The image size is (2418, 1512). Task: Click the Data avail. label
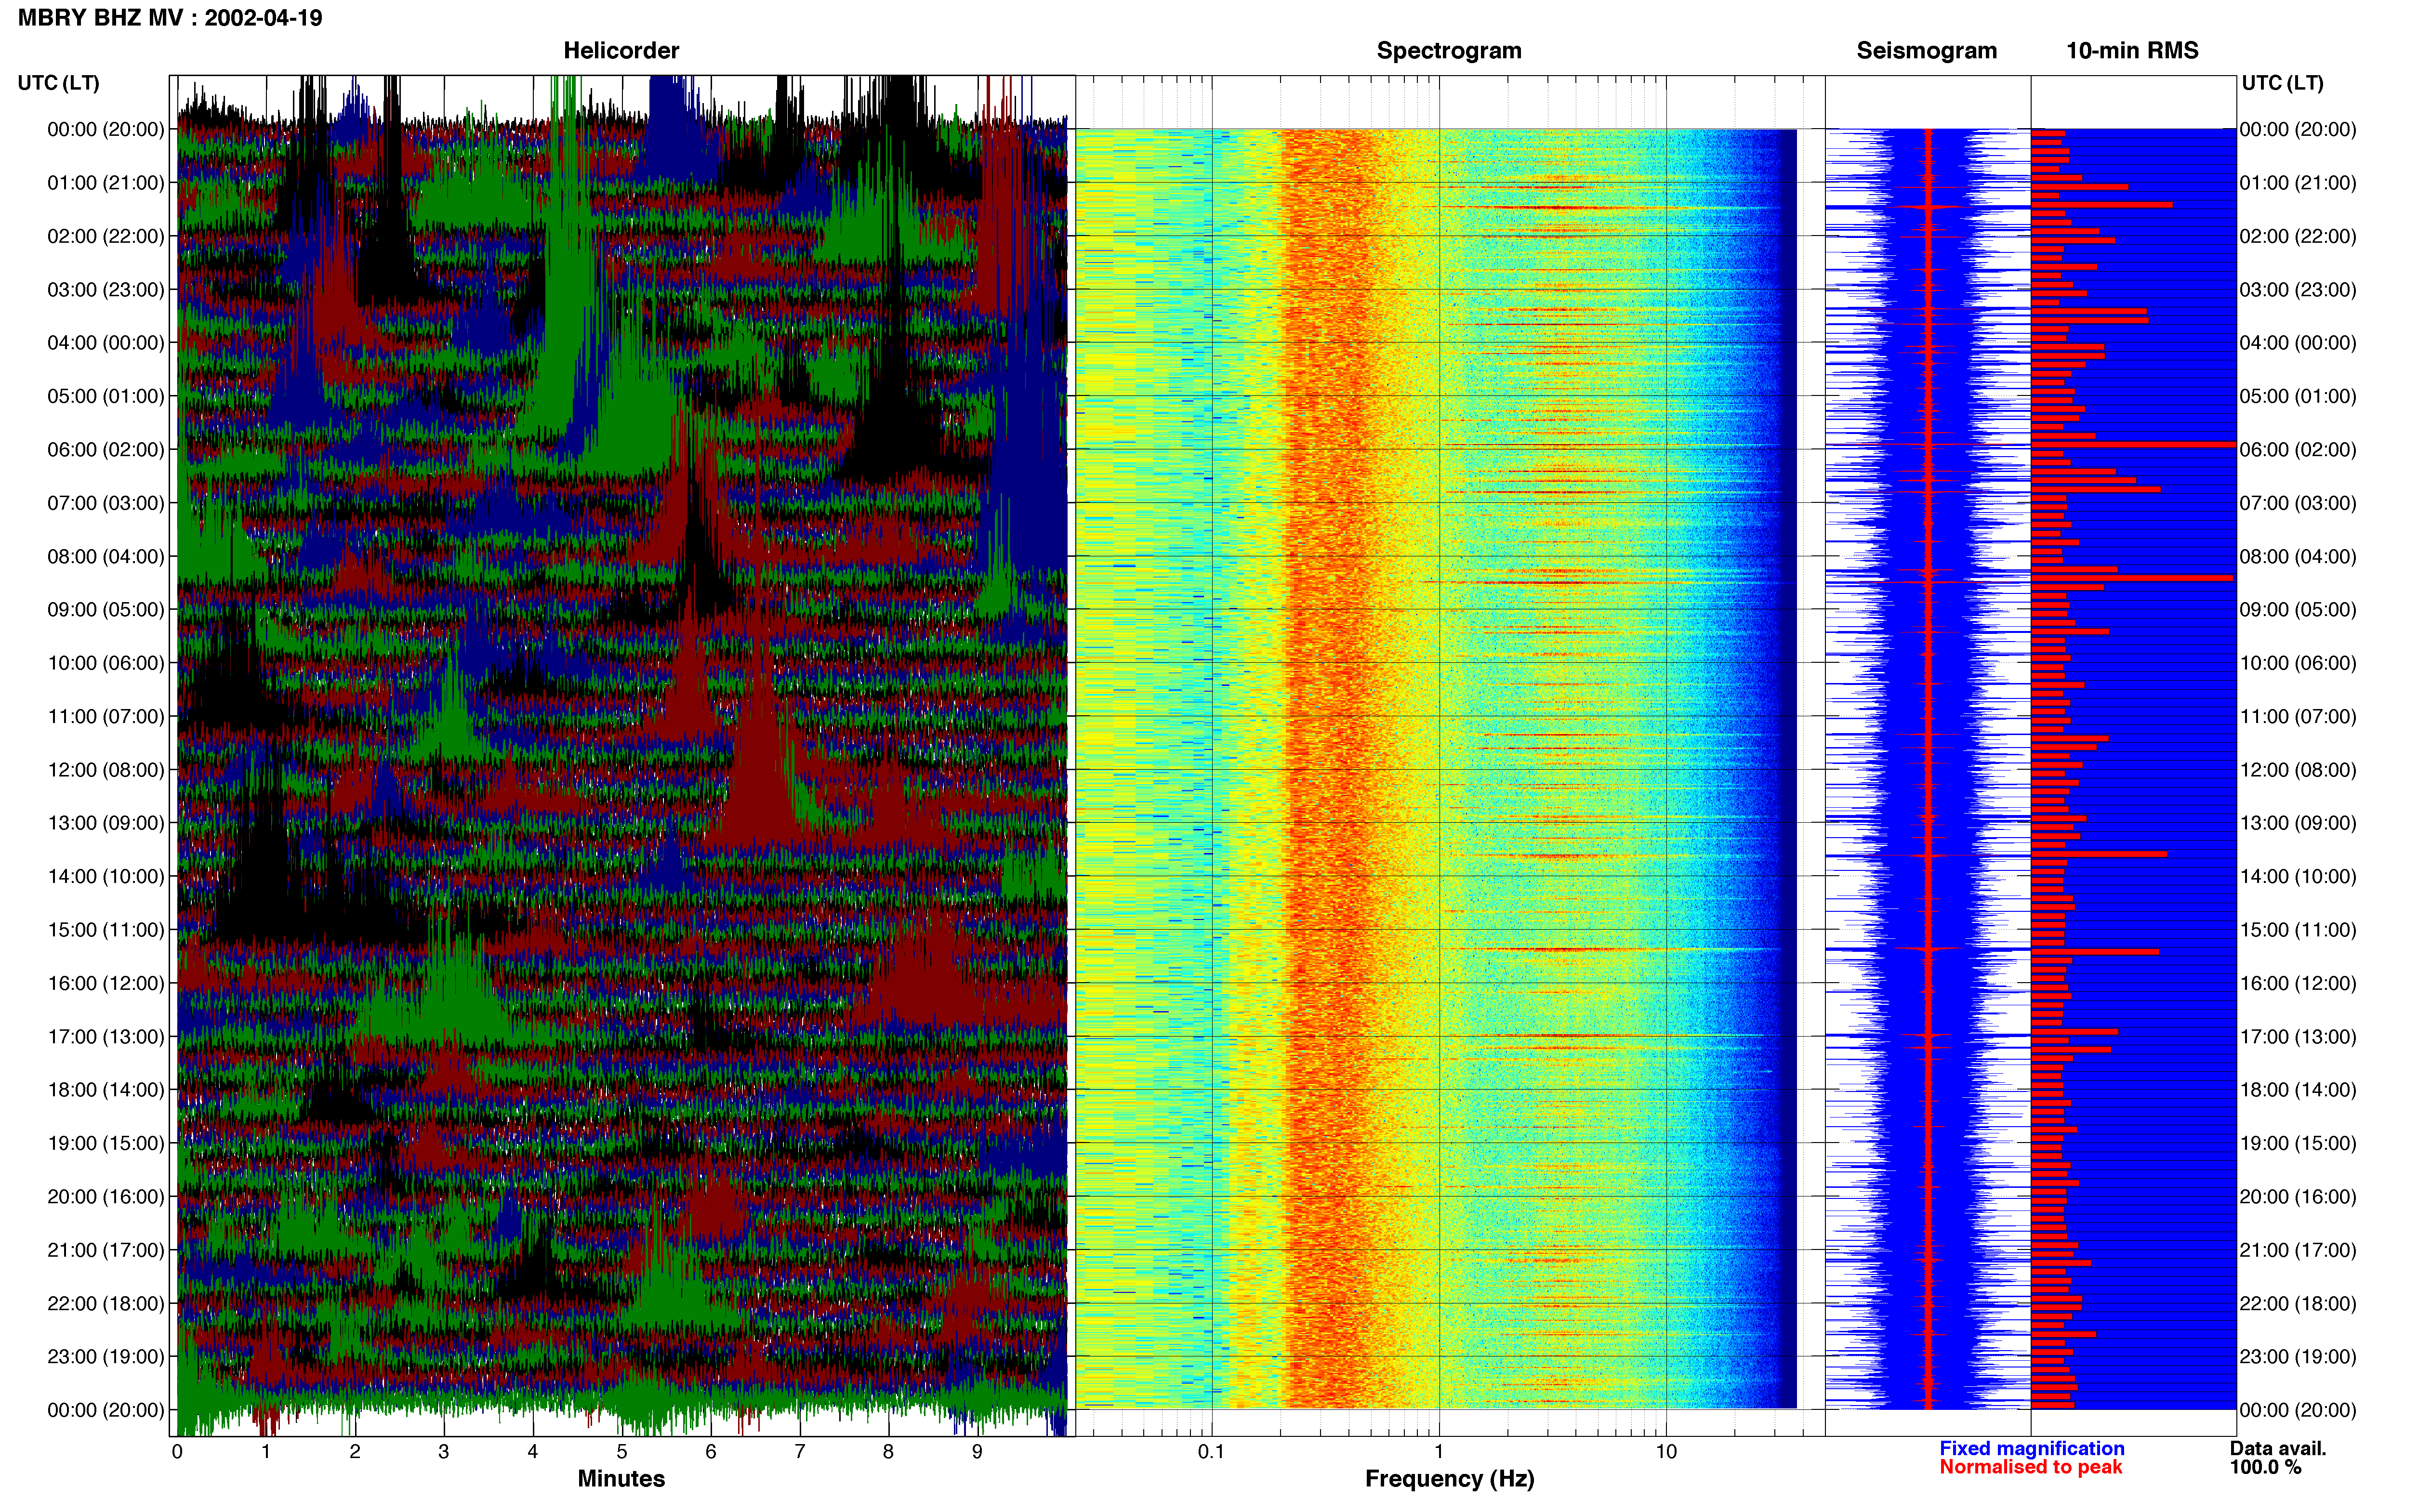pos(2277,1448)
